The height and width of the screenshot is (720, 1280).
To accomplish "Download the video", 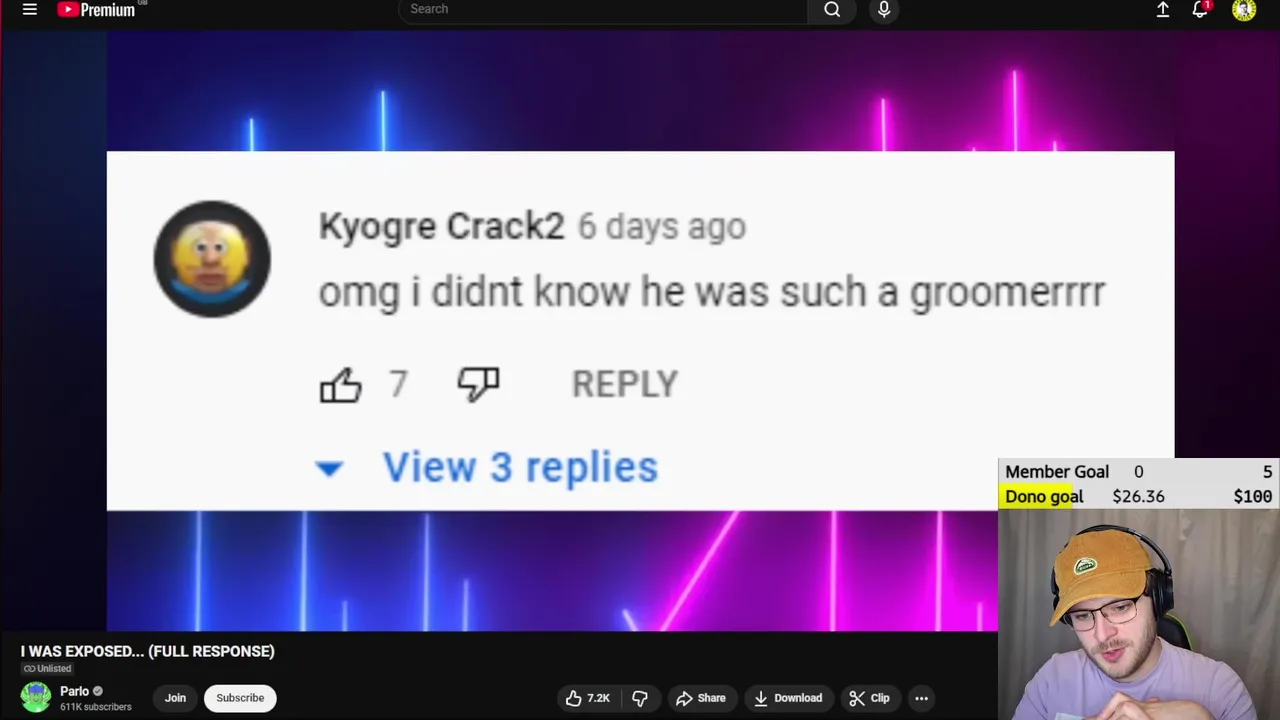I will click(788, 698).
